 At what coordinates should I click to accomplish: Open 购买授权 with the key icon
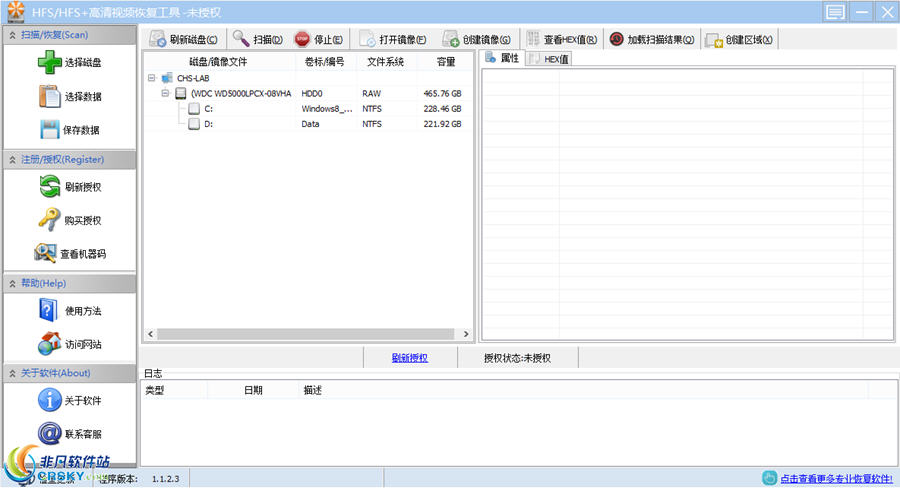pos(70,220)
